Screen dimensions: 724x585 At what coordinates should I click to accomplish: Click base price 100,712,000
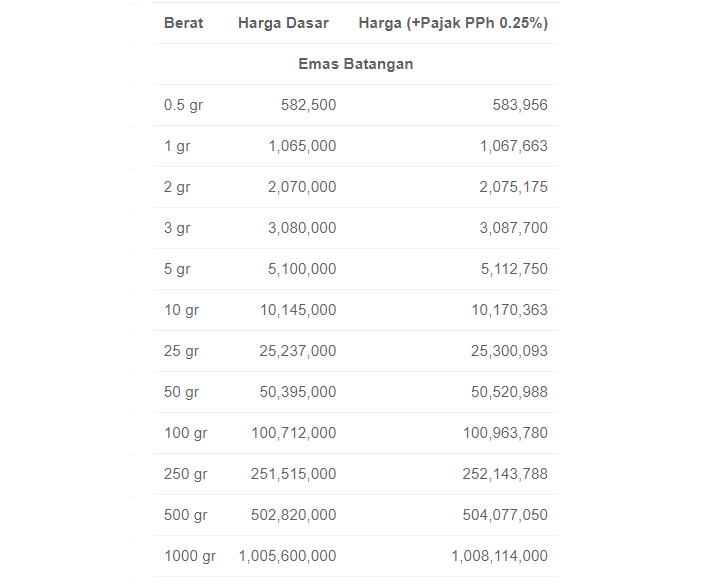click(294, 433)
